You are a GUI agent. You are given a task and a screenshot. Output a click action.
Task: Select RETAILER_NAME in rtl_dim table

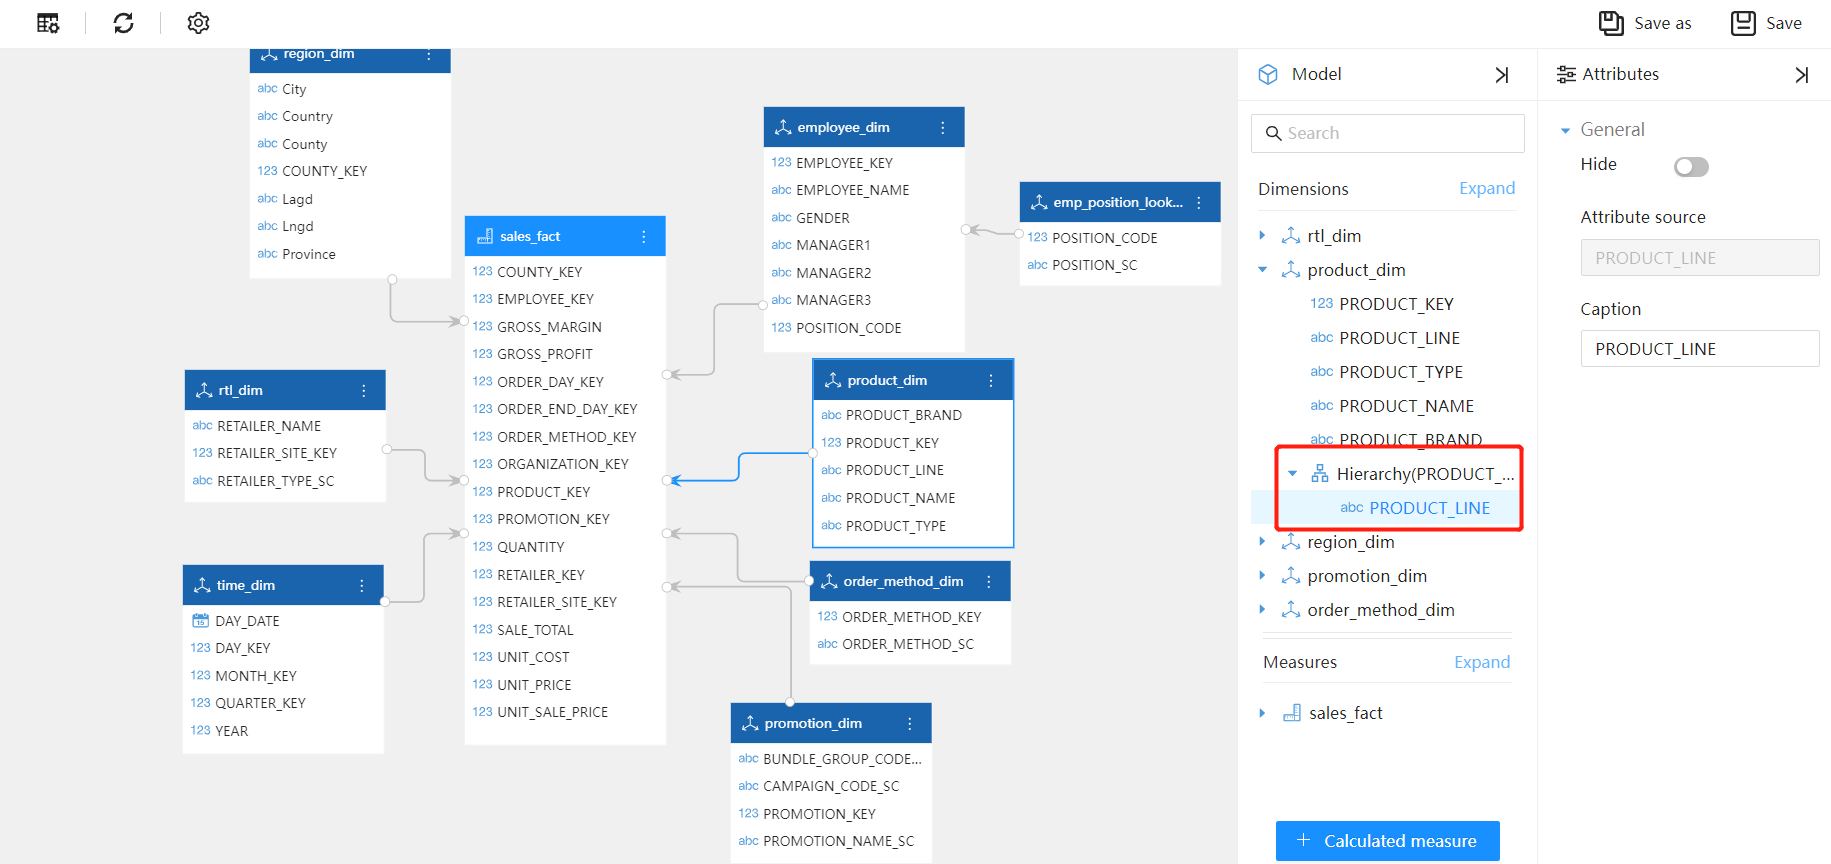[269, 426]
